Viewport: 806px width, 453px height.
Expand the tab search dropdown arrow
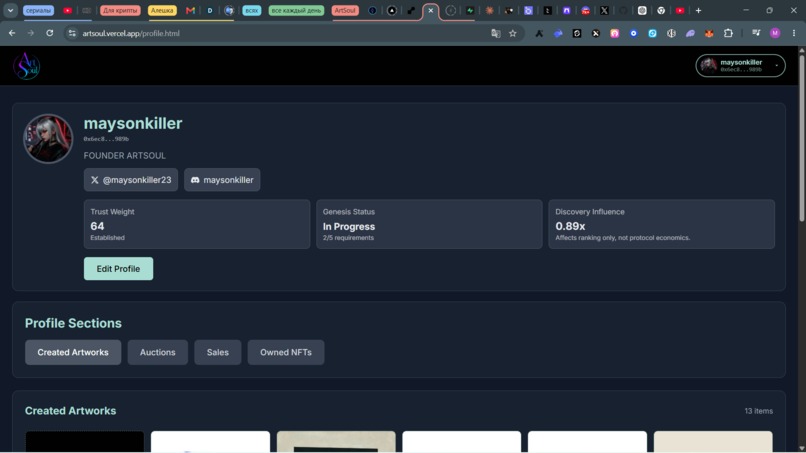pyautogui.click(x=10, y=10)
